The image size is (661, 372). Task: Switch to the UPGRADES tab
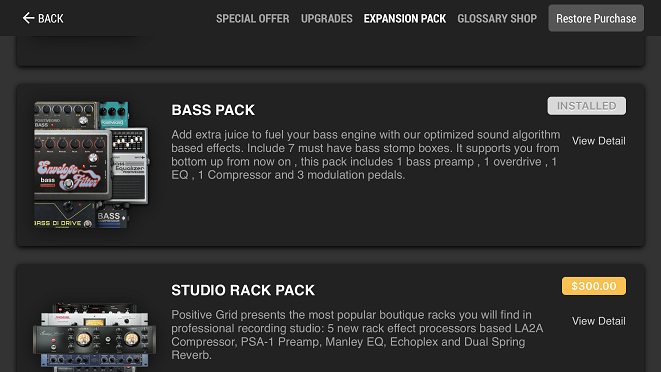[x=326, y=19]
